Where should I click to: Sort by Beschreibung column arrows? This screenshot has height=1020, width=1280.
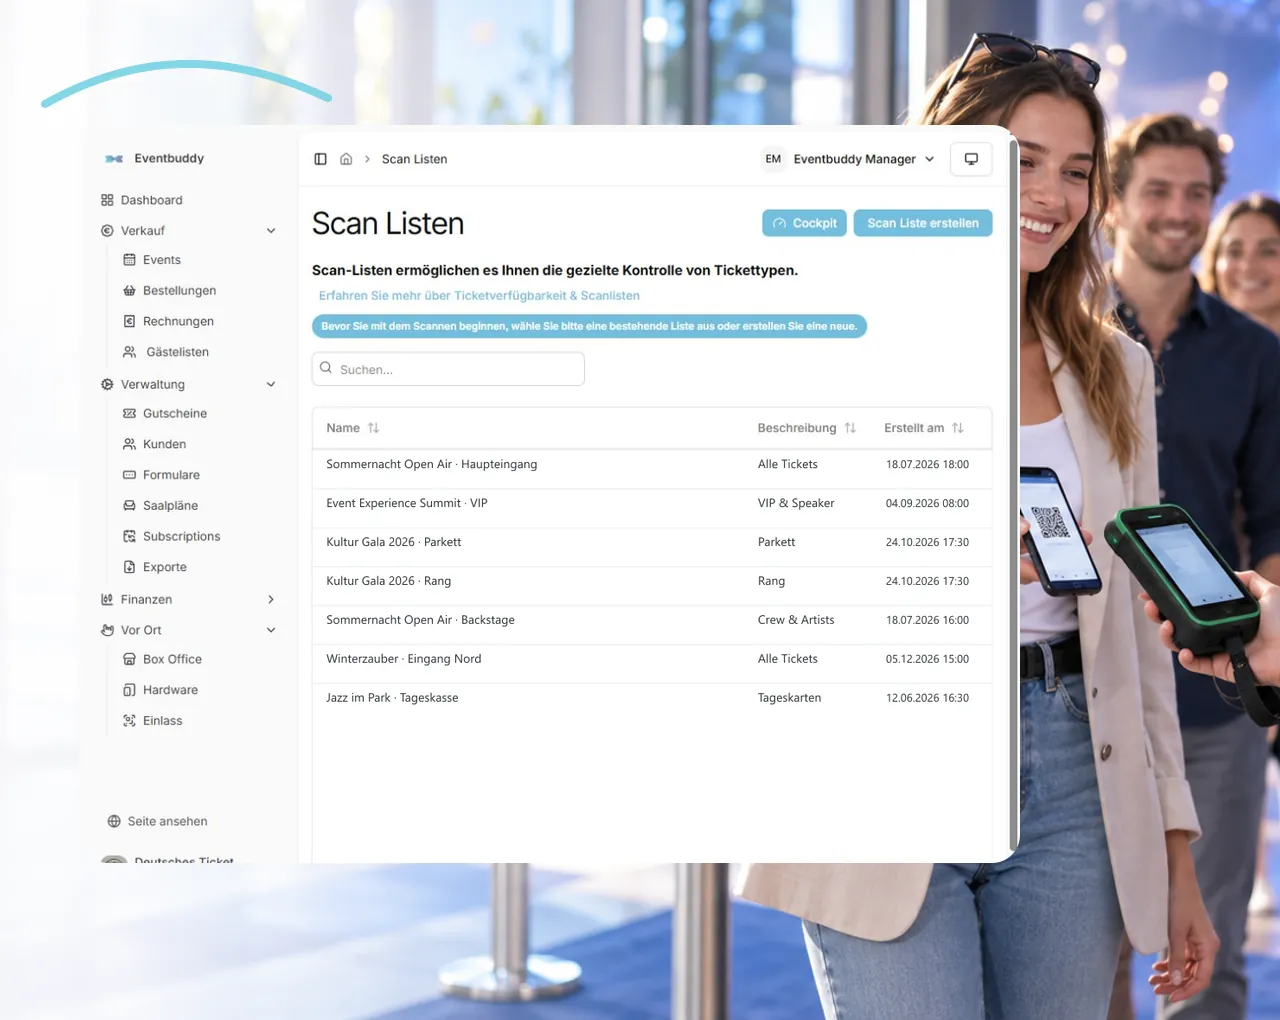pos(850,428)
